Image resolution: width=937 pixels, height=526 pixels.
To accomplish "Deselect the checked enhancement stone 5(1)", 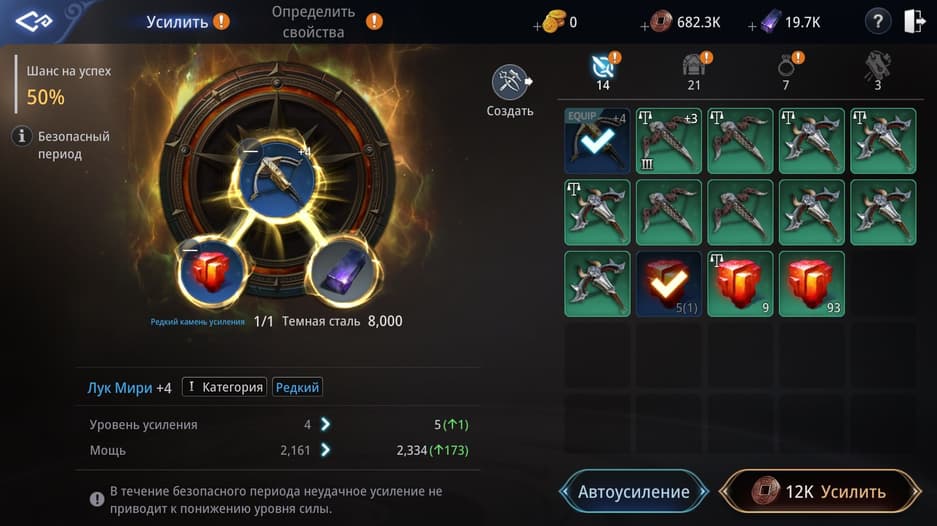I will point(669,284).
